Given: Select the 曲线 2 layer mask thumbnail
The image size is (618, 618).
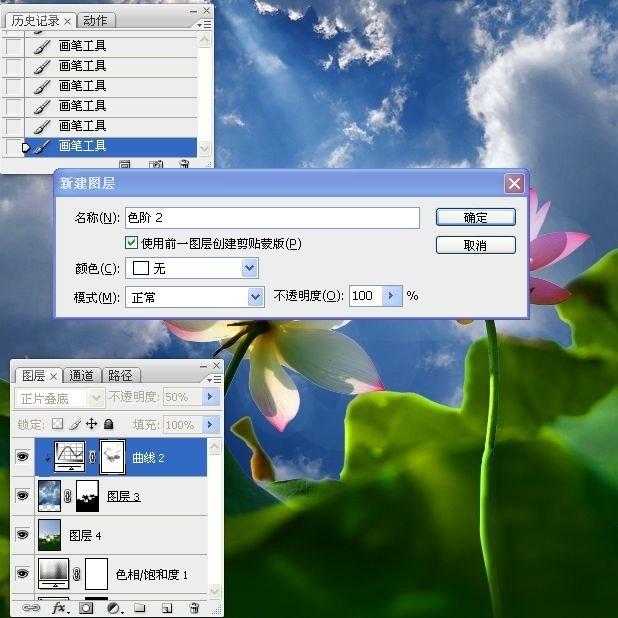Looking at the screenshot, I should click(x=113, y=457).
